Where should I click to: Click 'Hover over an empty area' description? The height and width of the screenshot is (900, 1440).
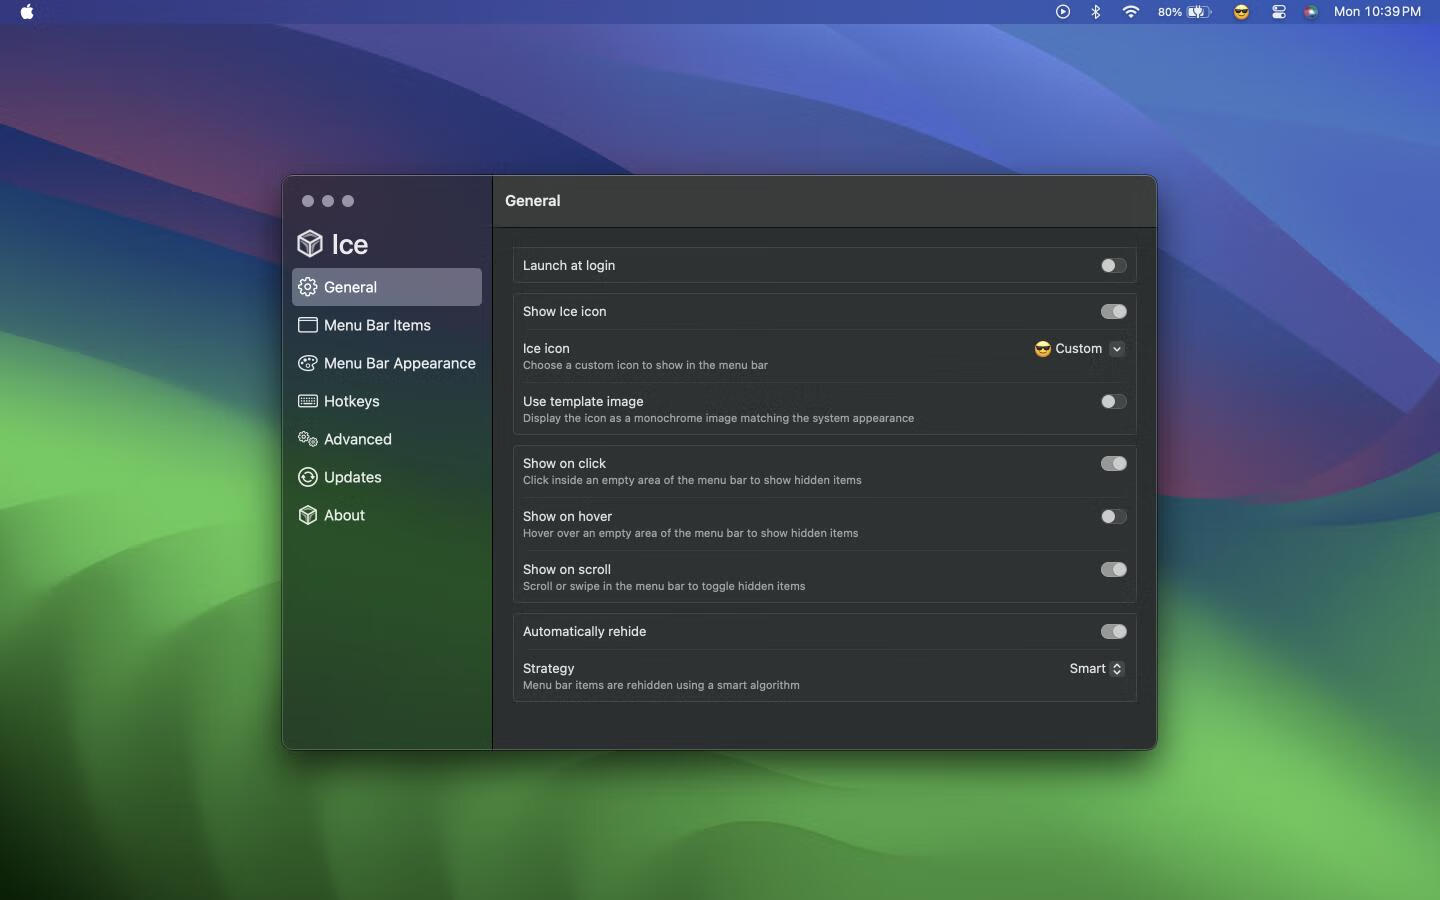pyautogui.click(x=690, y=533)
